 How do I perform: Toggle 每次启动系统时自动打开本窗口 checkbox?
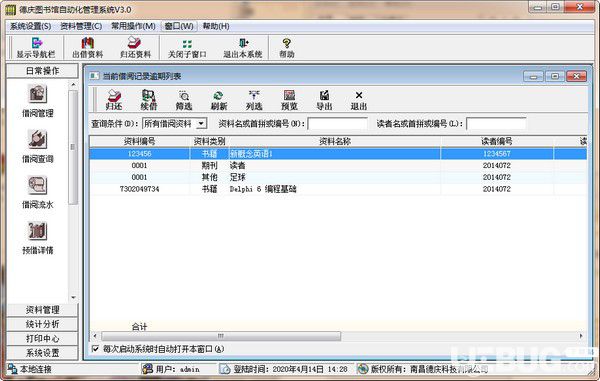95,349
